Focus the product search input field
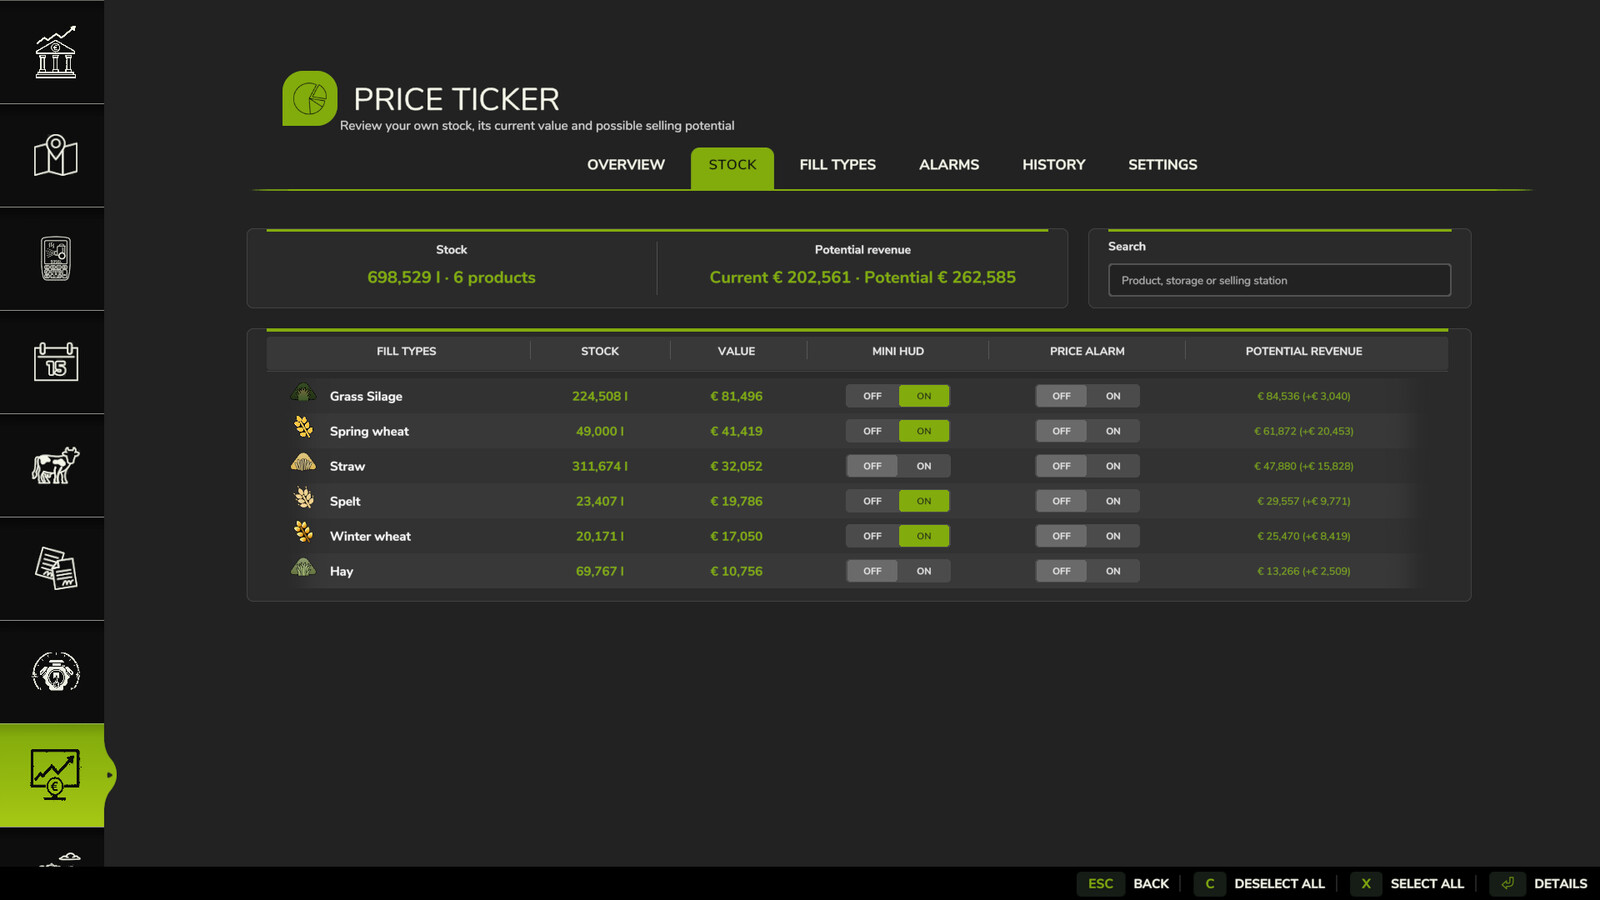The image size is (1600, 900). (x=1279, y=280)
